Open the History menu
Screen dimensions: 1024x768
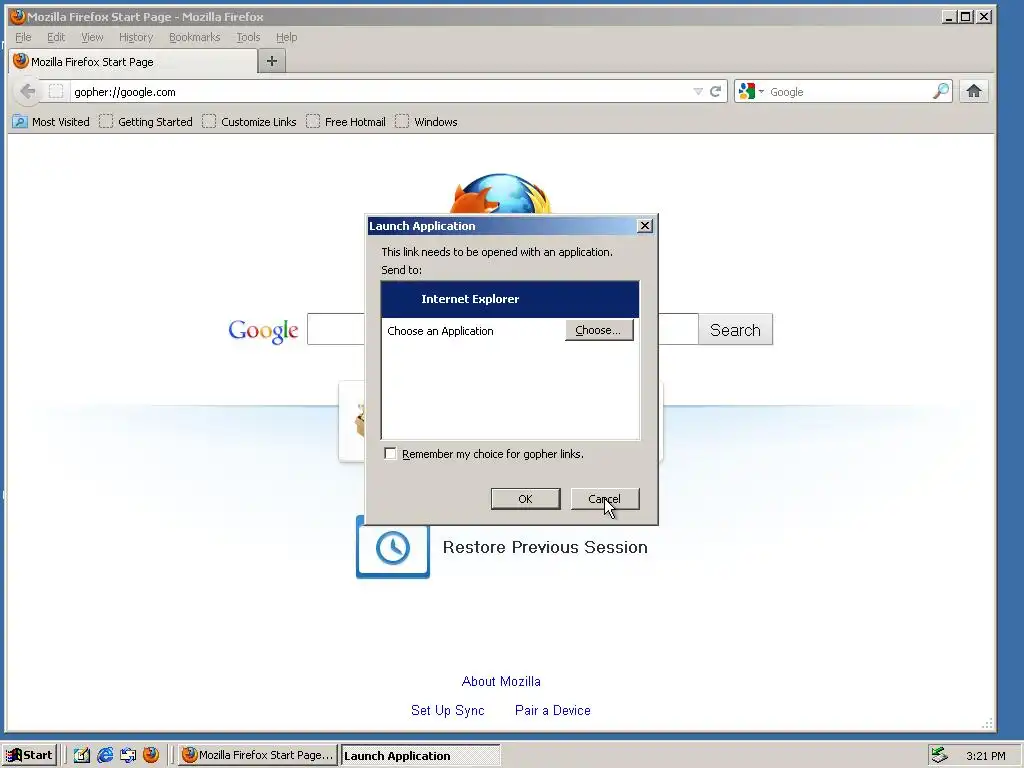(x=136, y=37)
